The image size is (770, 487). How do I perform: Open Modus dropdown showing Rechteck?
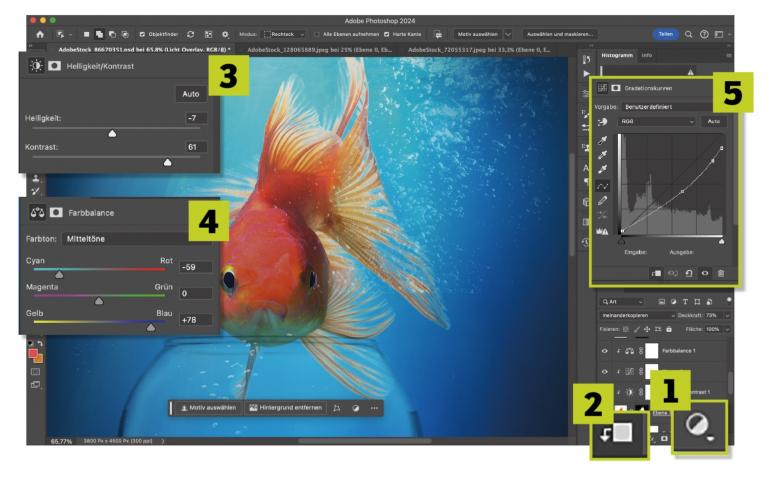coord(284,34)
